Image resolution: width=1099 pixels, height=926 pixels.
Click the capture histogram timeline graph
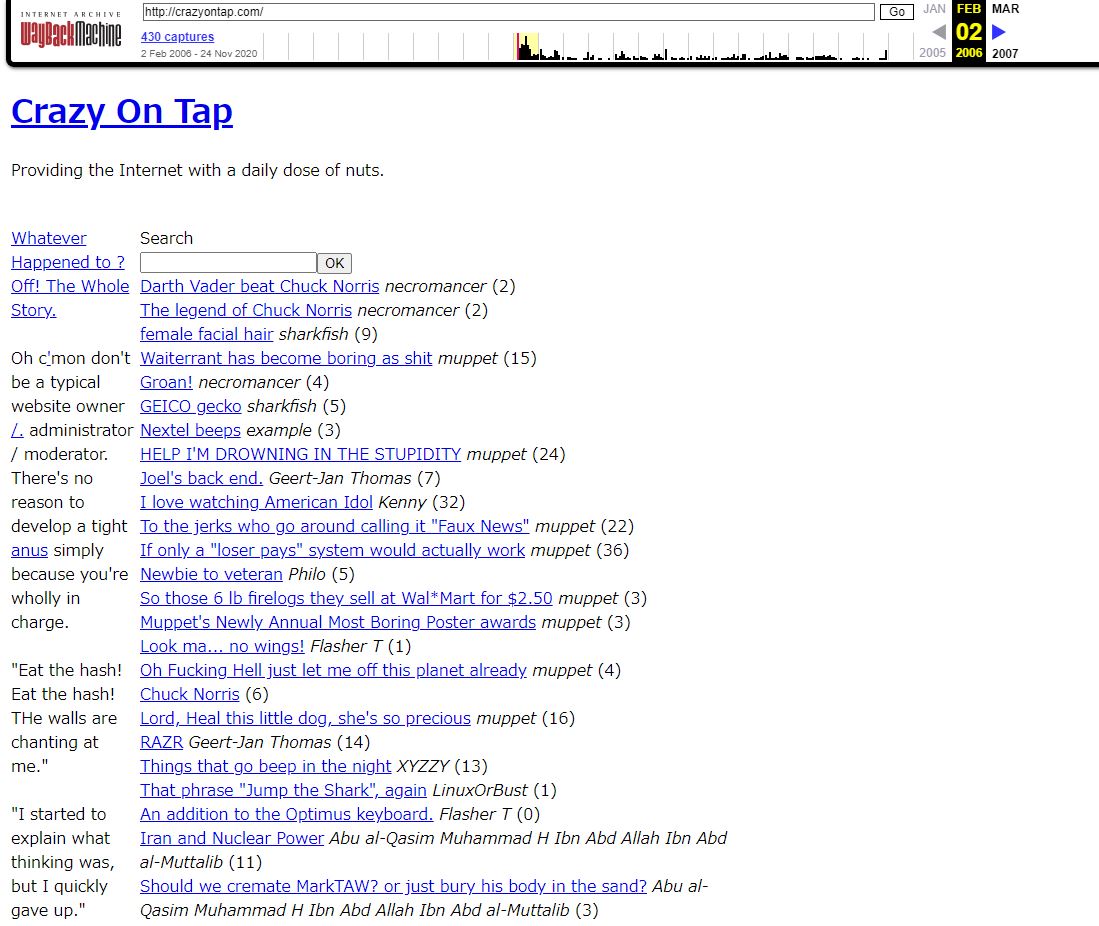[x=590, y=47]
